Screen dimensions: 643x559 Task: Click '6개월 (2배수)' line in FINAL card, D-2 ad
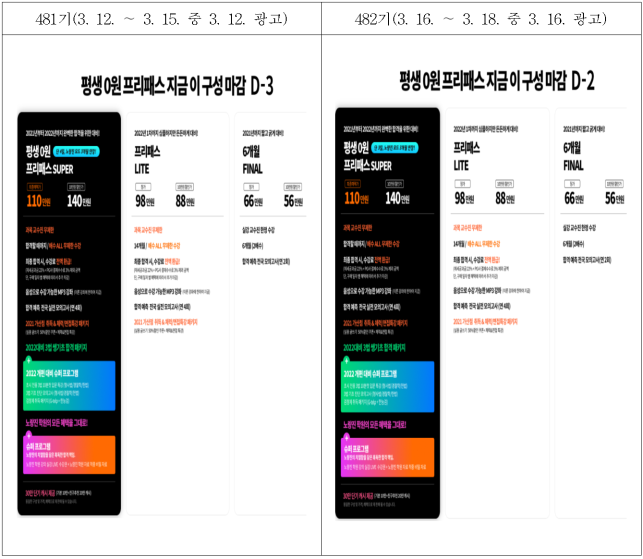(573, 244)
